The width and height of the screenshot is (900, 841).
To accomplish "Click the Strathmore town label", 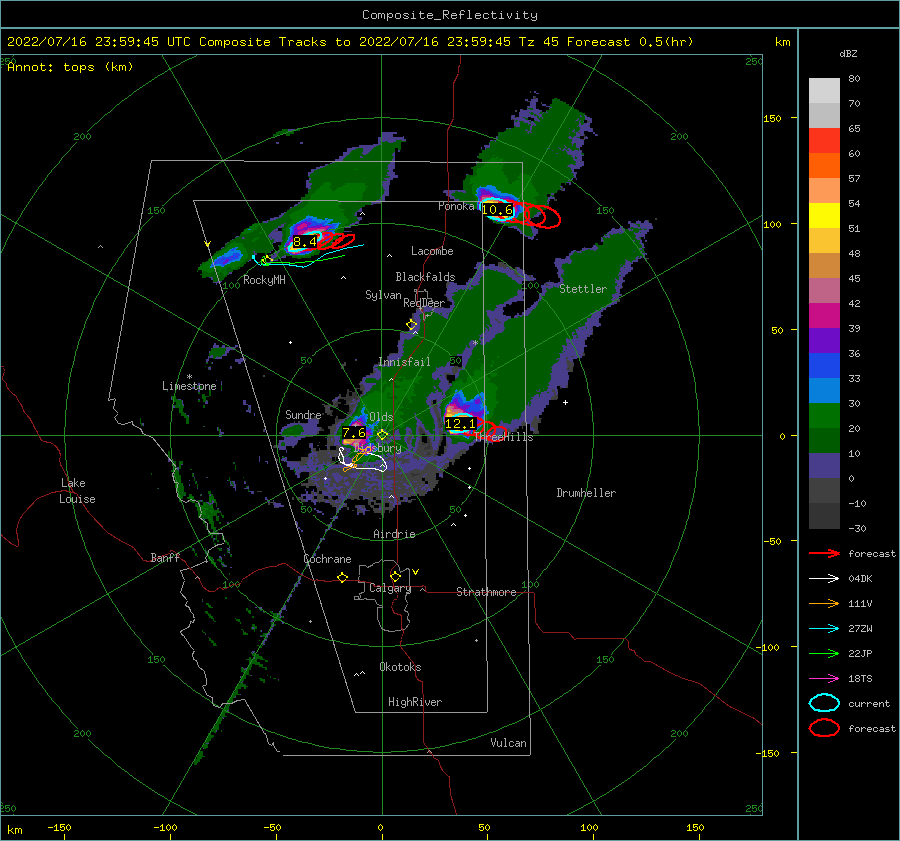I will pyautogui.click(x=486, y=592).
